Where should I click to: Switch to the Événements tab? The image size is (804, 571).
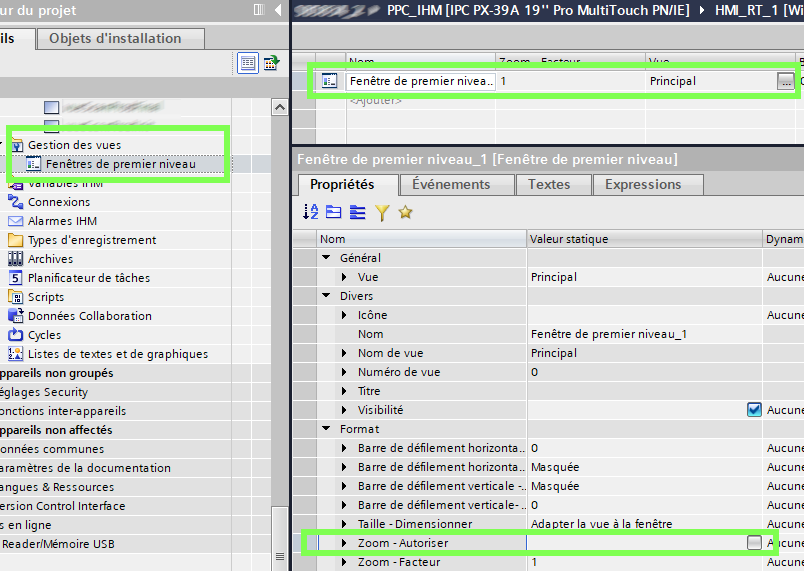pos(451,184)
